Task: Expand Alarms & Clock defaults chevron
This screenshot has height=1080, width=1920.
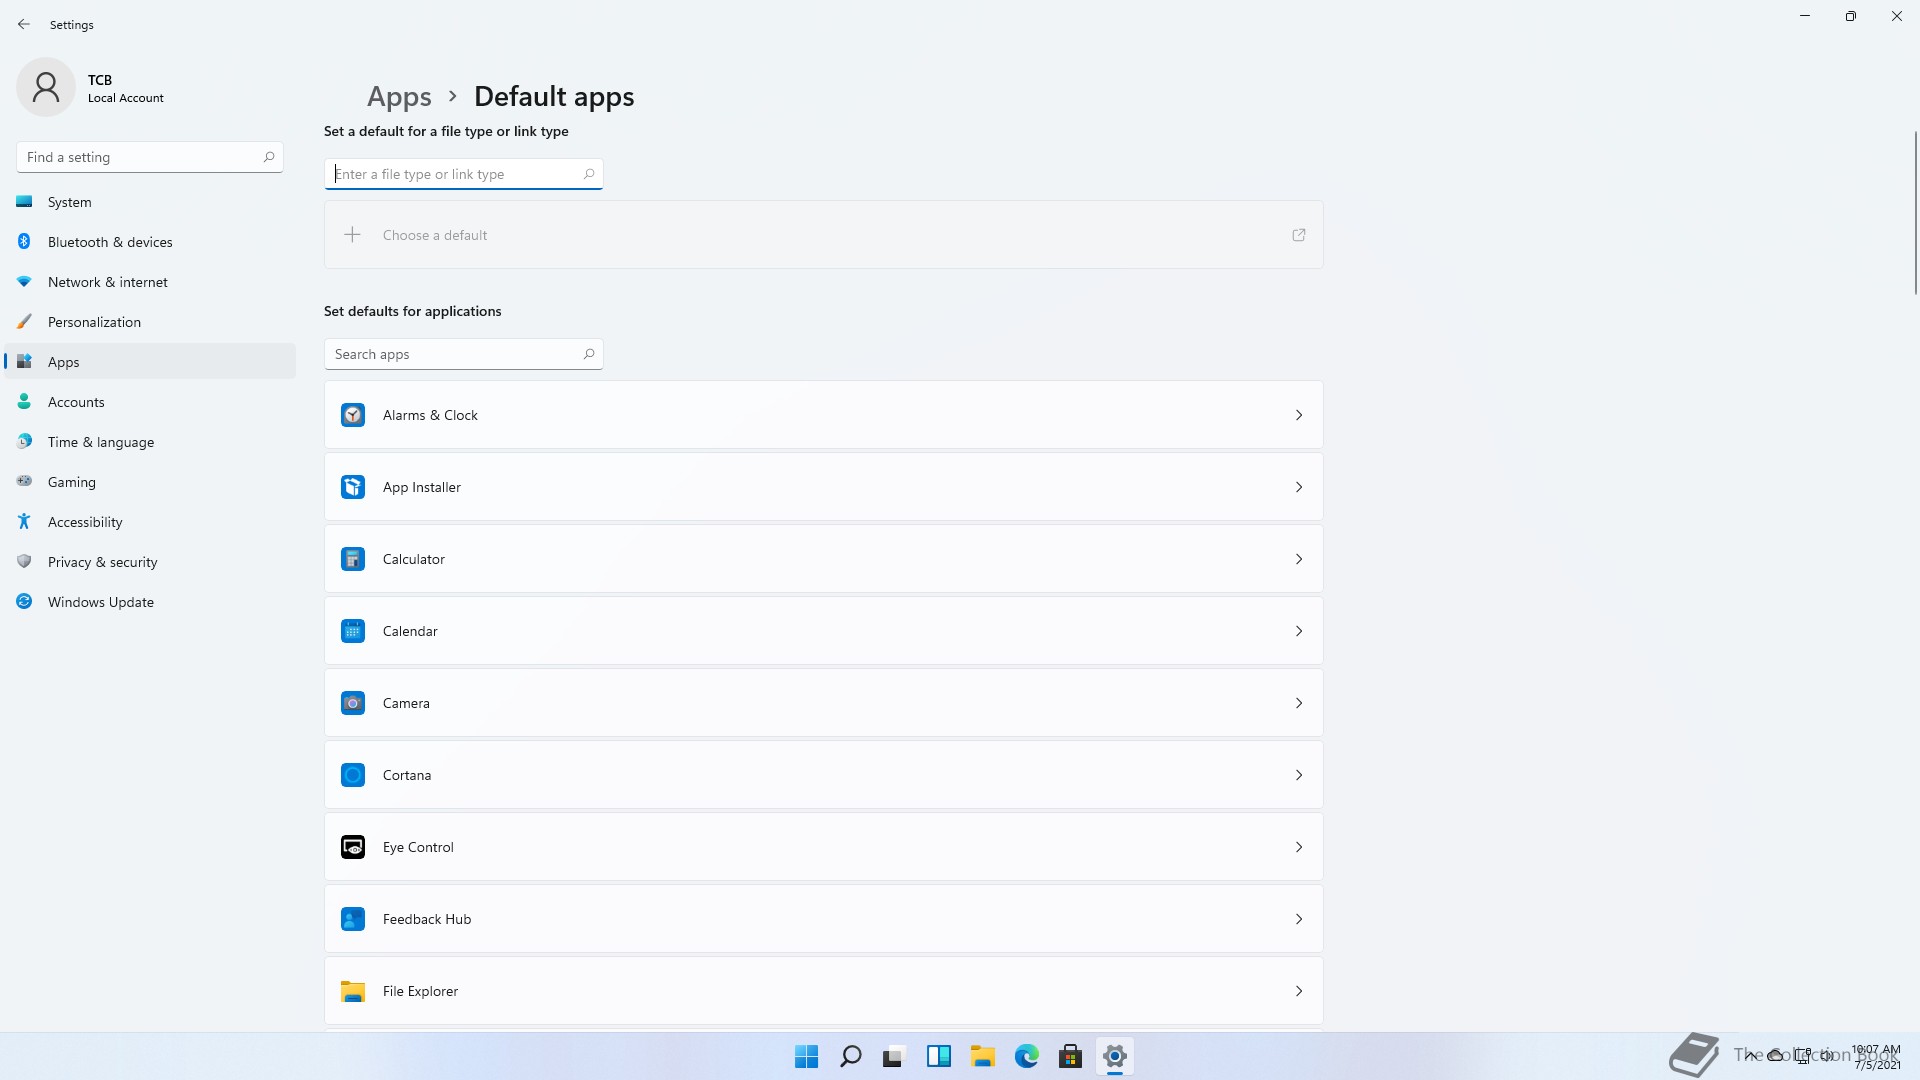Action: [x=1299, y=415]
